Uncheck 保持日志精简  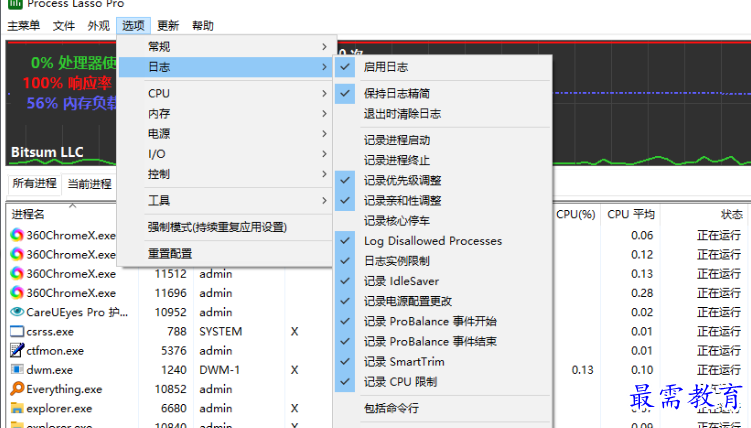443,93
